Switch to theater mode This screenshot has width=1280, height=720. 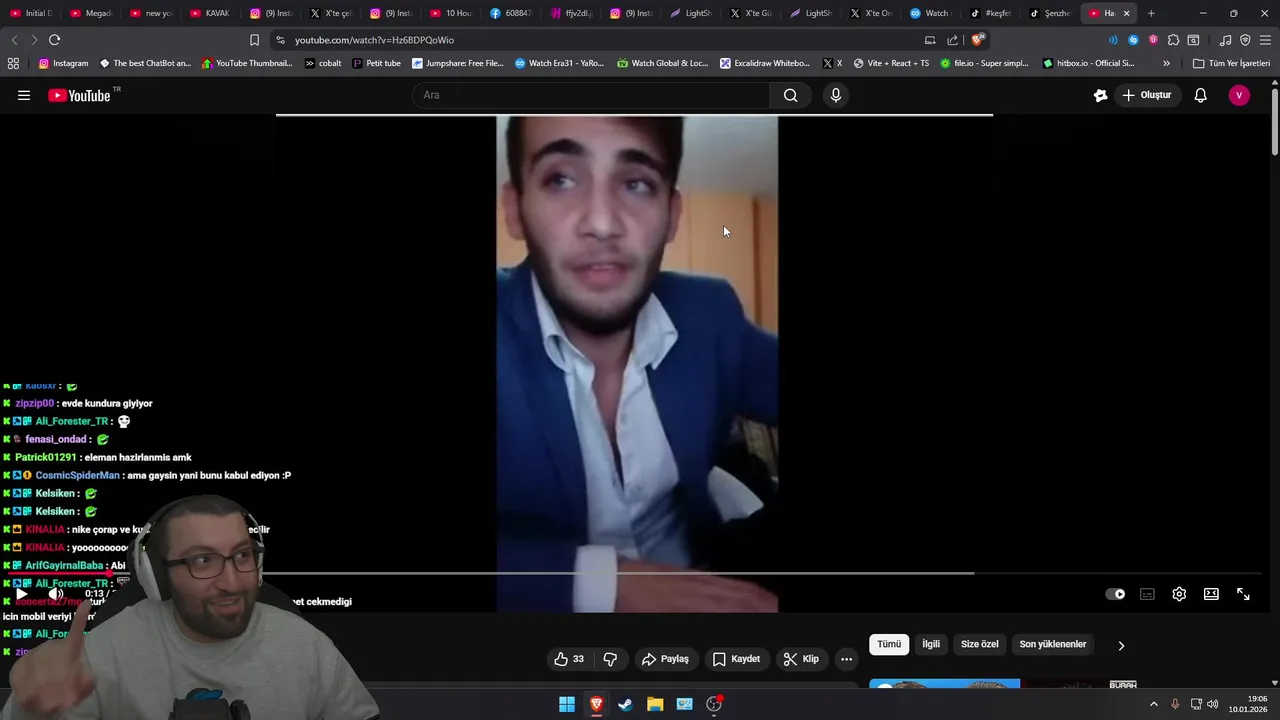pyautogui.click(x=1211, y=594)
